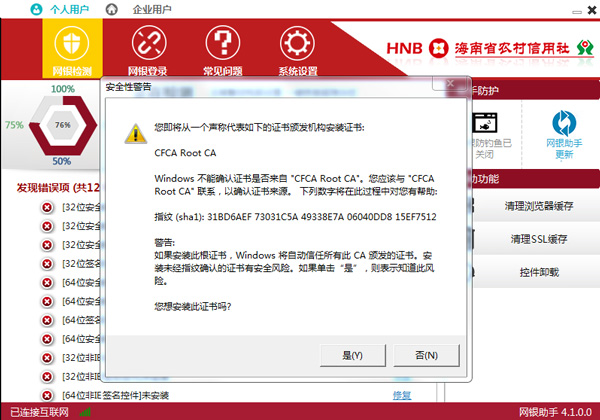600x420 pixels.
Task: Click 清理SSL缓存 button
Action: (x=538, y=239)
